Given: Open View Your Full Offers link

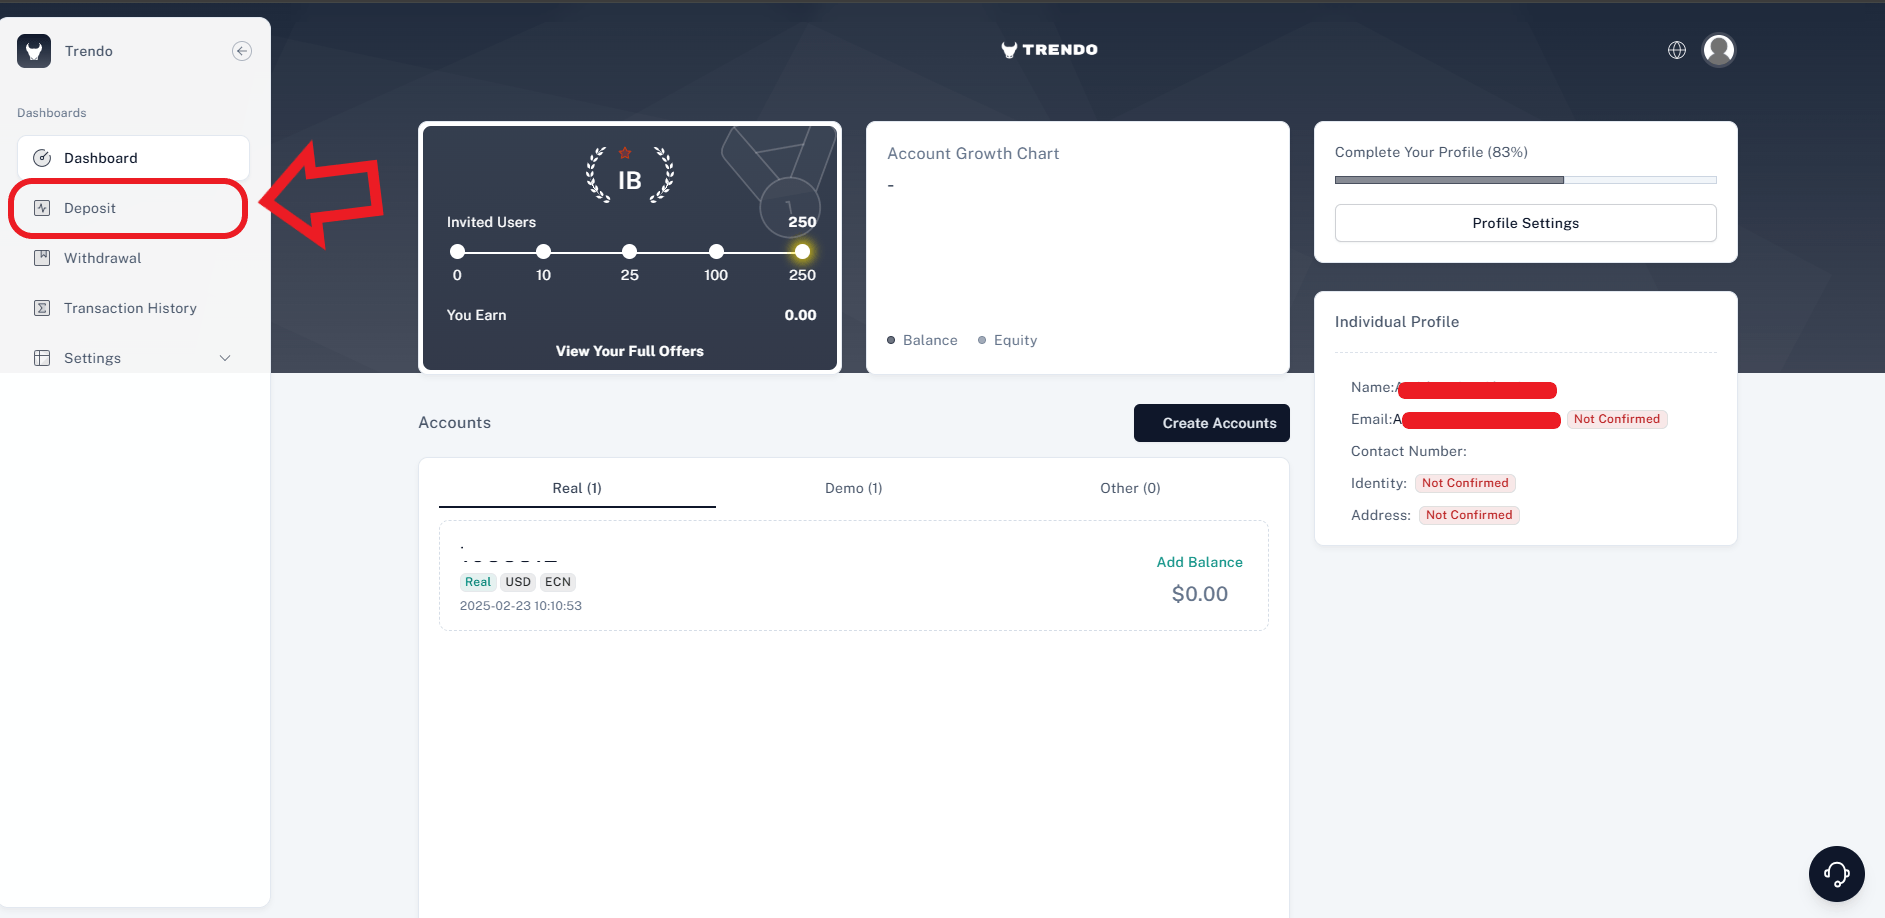Looking at the screenshot, I should (x=630, y=351).
